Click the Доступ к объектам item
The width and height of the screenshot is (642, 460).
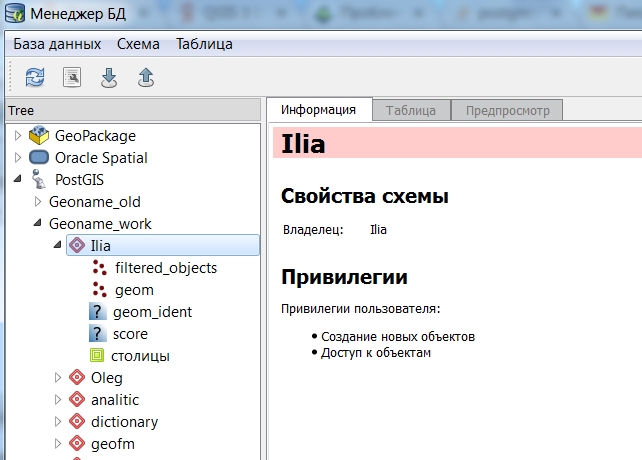(x=376, y=353)
